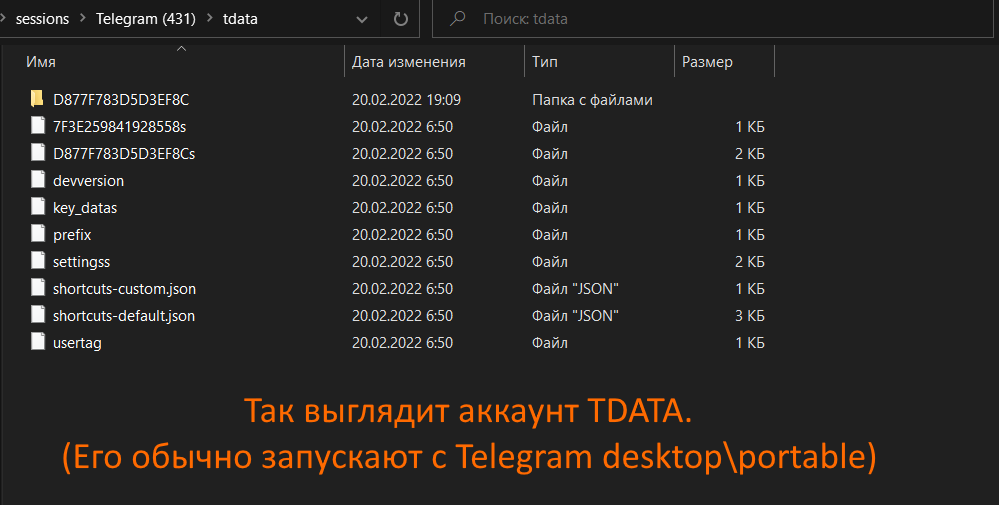
Task: Click the search magnifier icon
Action: (x=457, y=19)
